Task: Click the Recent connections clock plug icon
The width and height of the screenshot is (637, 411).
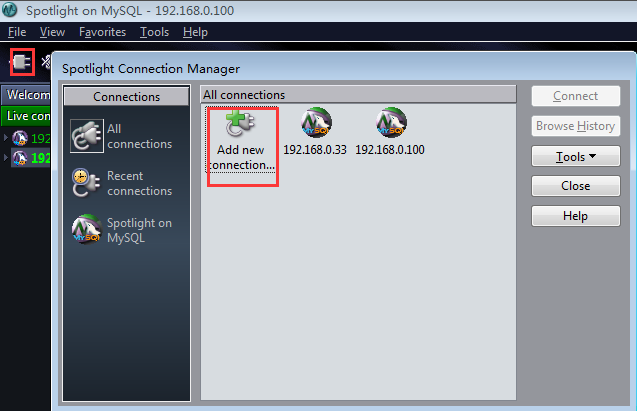Action: pos(86,183)
